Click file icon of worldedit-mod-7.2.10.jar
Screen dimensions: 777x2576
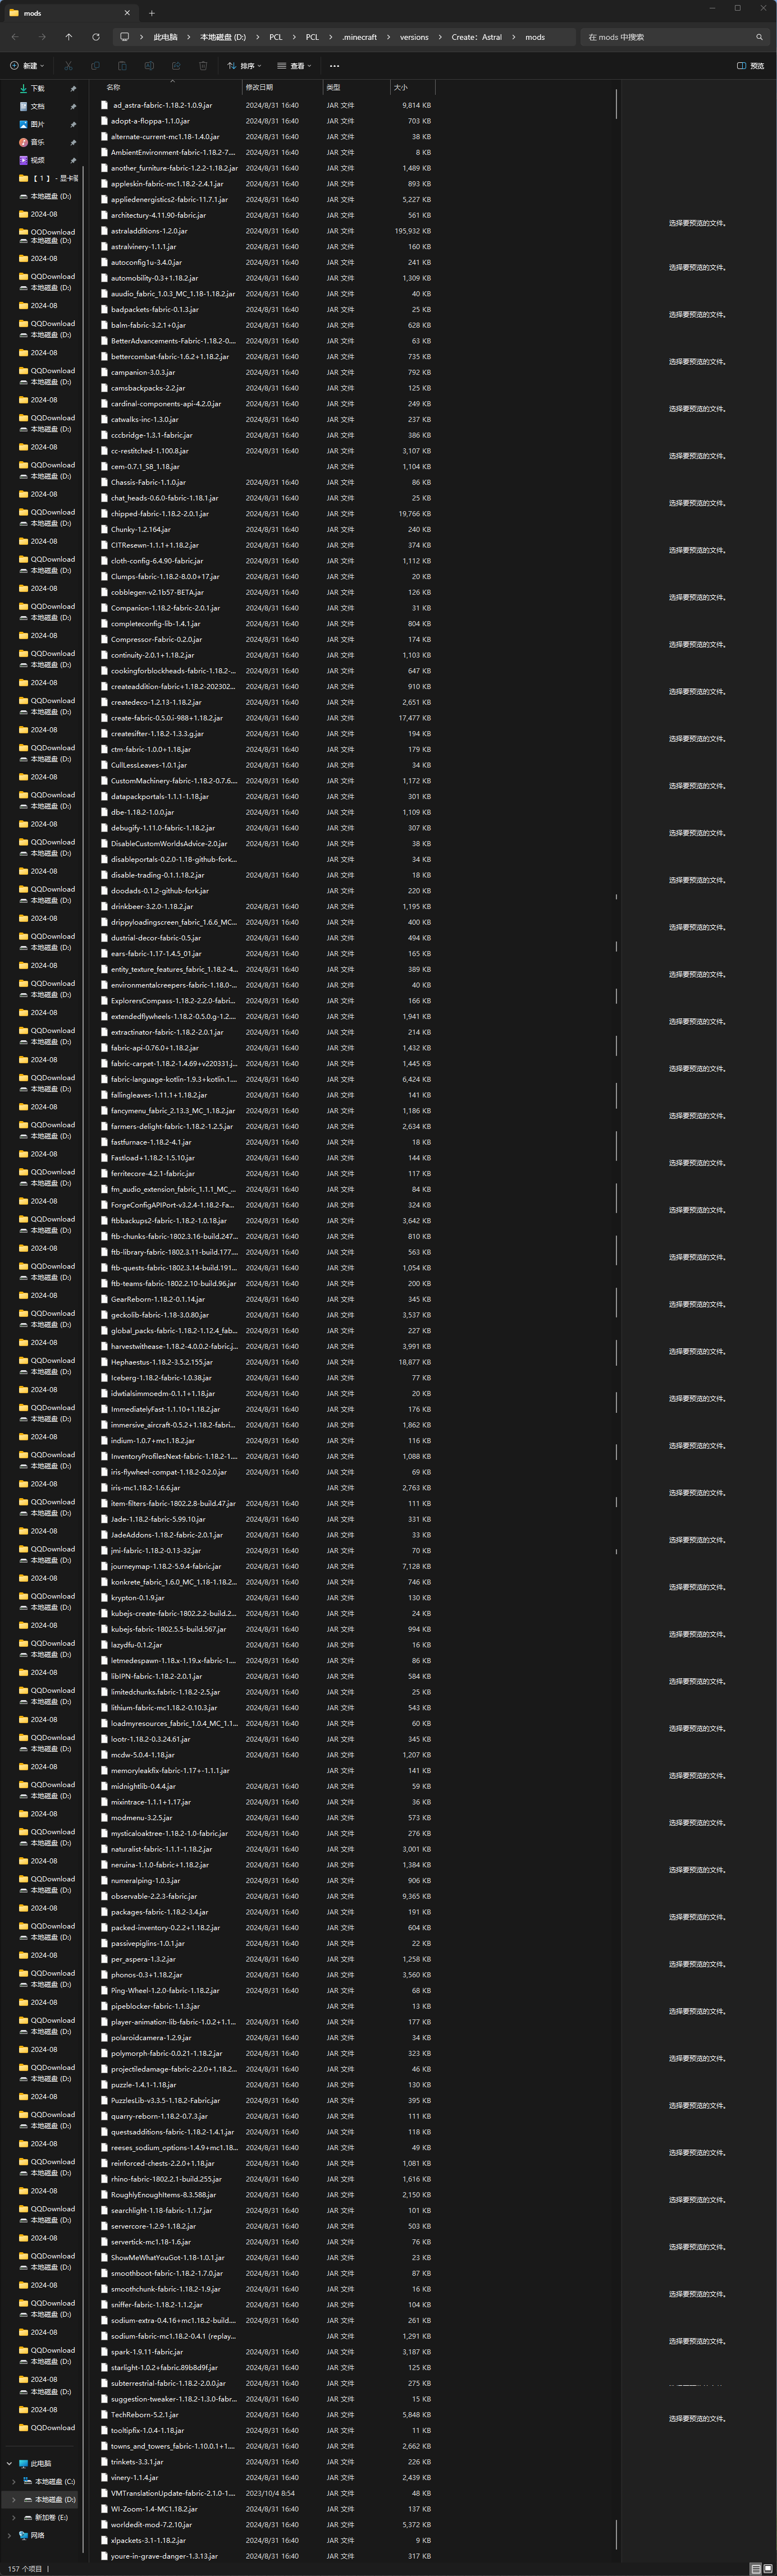point(104,2524)
